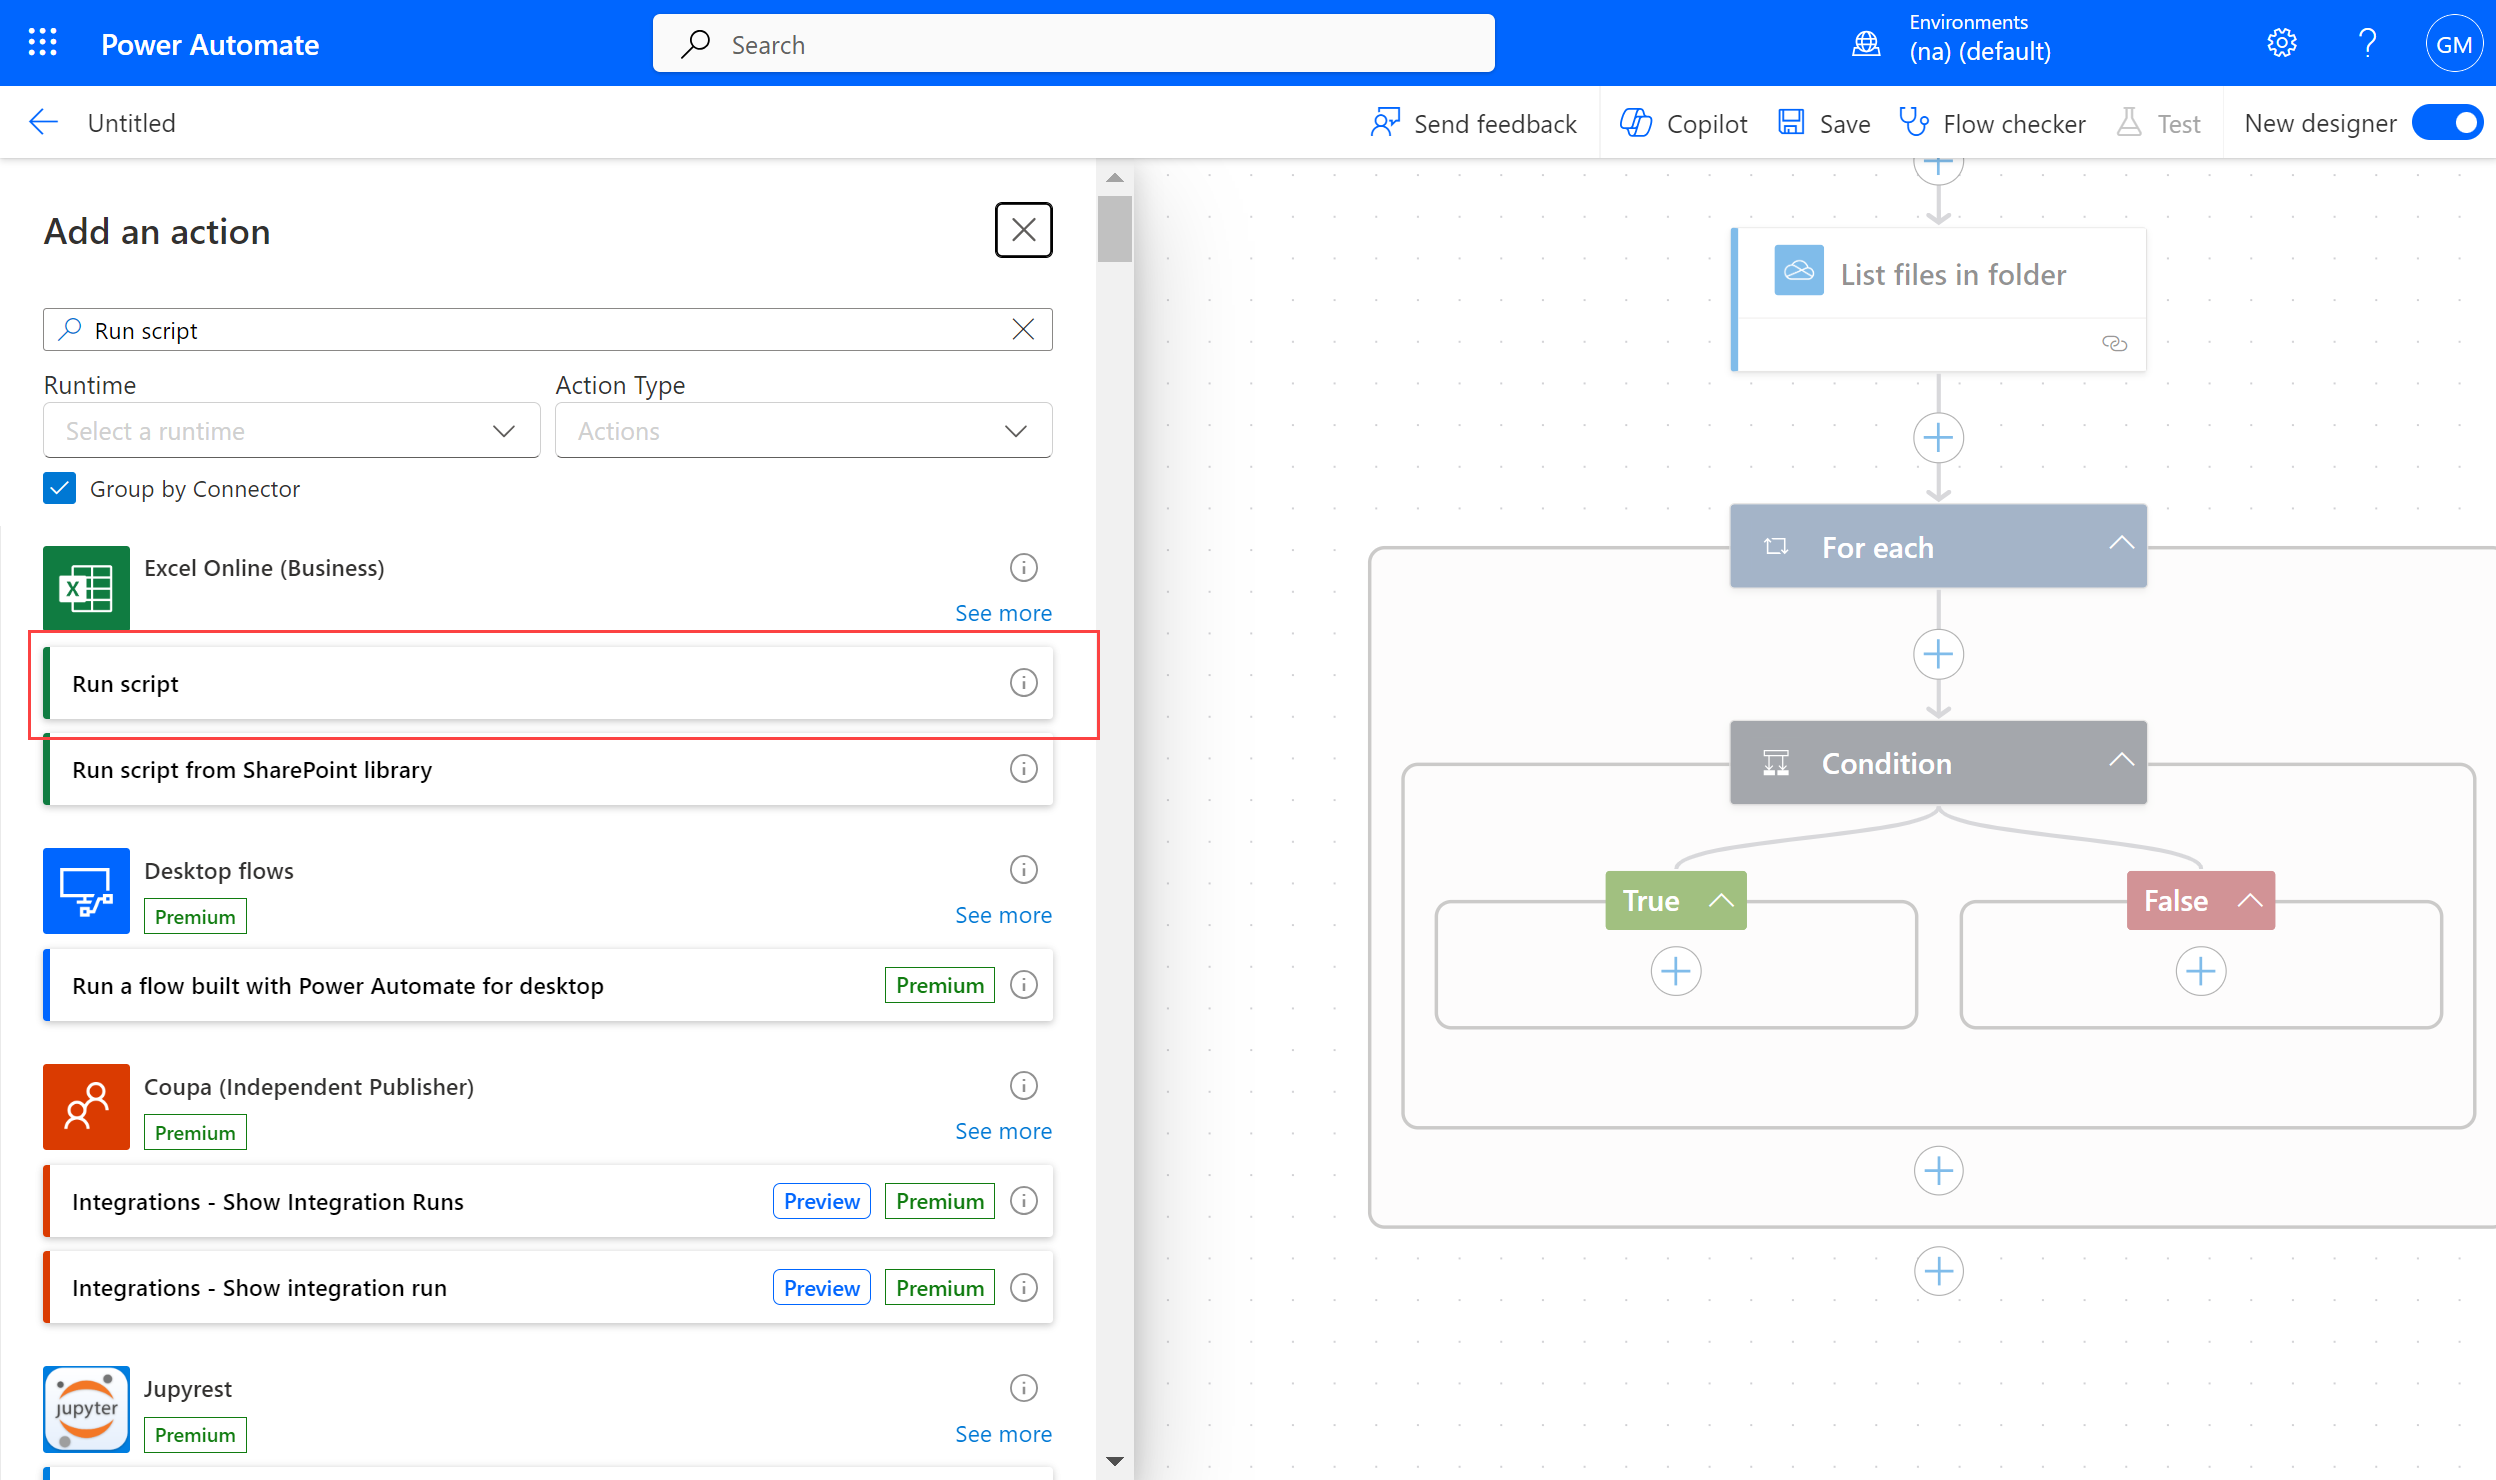Click info icon for Run script action
2496x1480 pixels.
[1023, 683]
